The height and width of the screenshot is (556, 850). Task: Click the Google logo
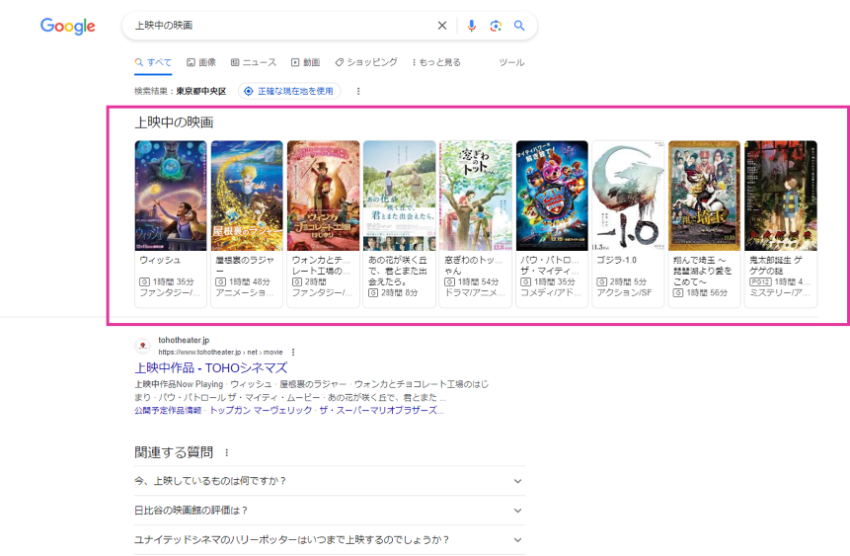point(68,26)
